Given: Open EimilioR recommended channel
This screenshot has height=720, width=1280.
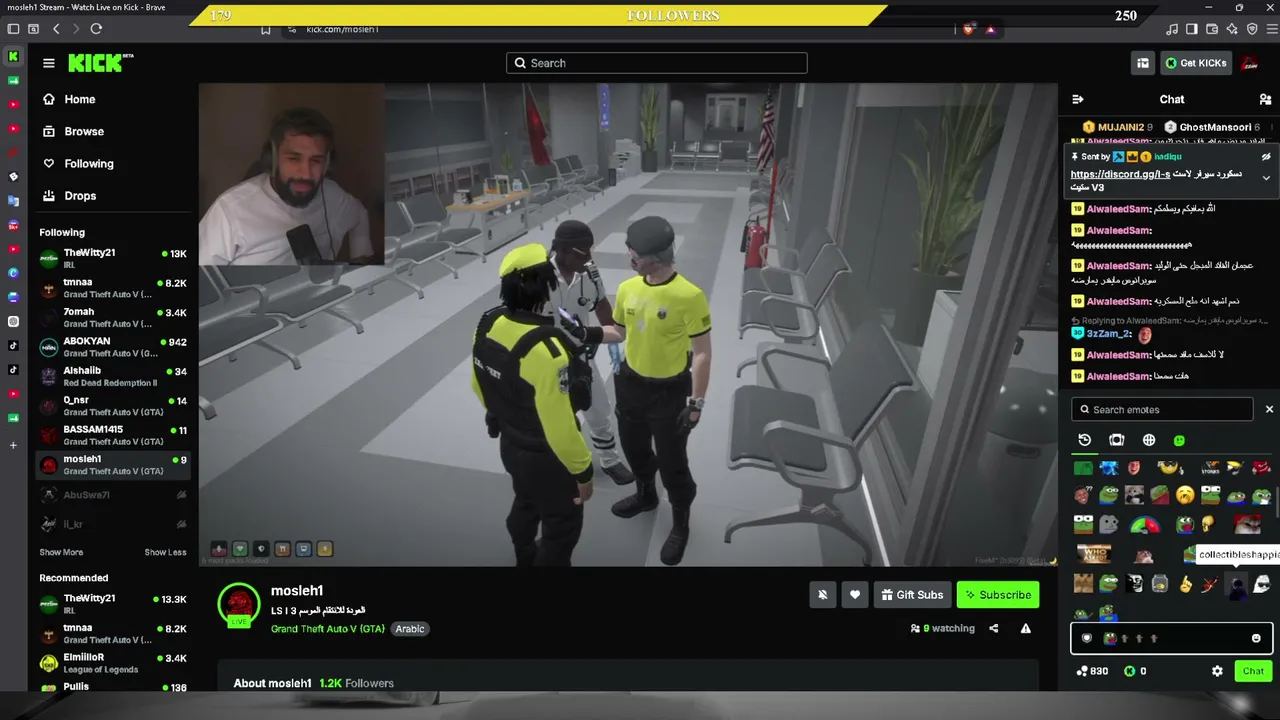Looking at the screenshot, I should (x=113, y=663).
